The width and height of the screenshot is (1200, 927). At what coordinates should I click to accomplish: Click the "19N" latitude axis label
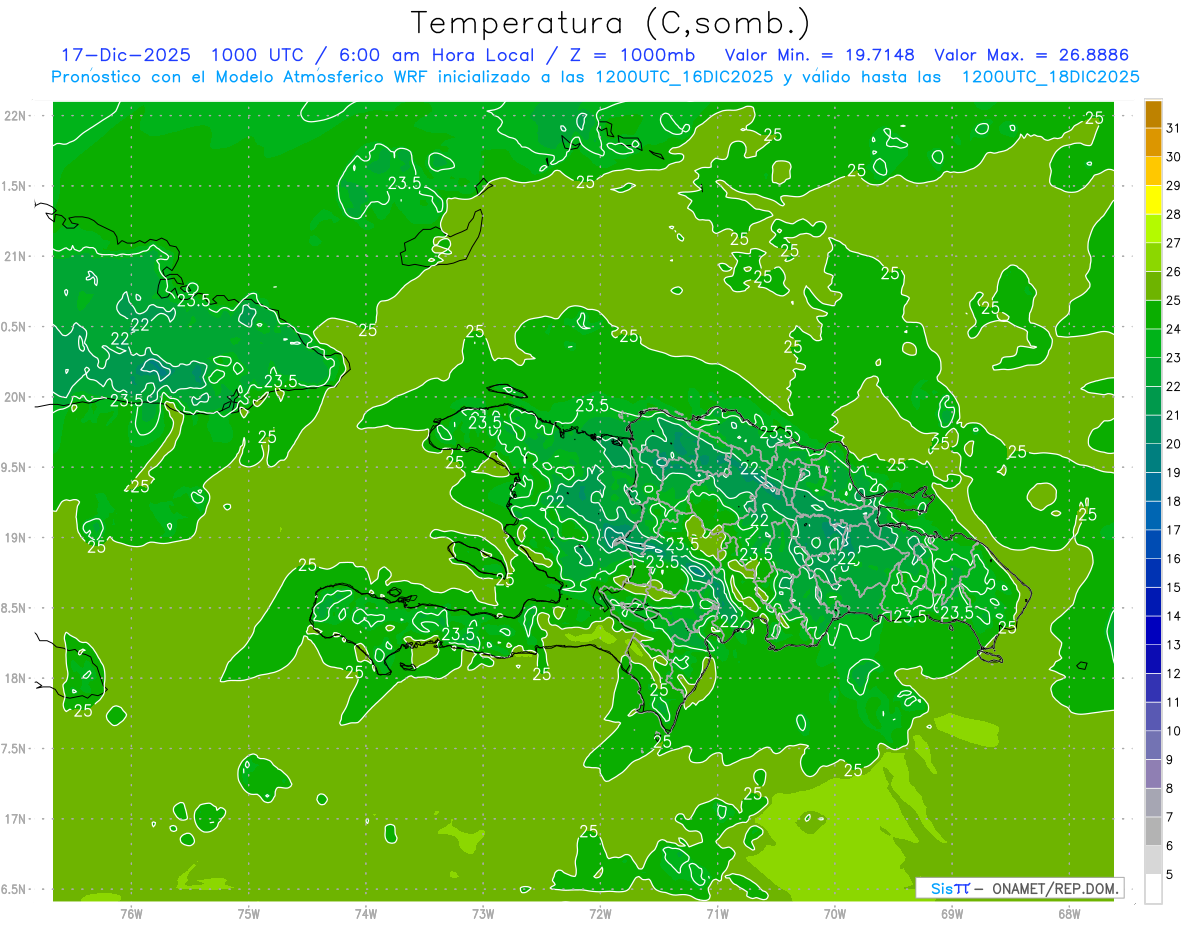15,538
